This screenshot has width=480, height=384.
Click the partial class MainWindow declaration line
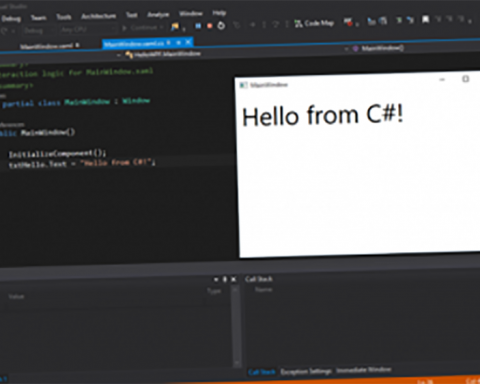click(76, 102)
